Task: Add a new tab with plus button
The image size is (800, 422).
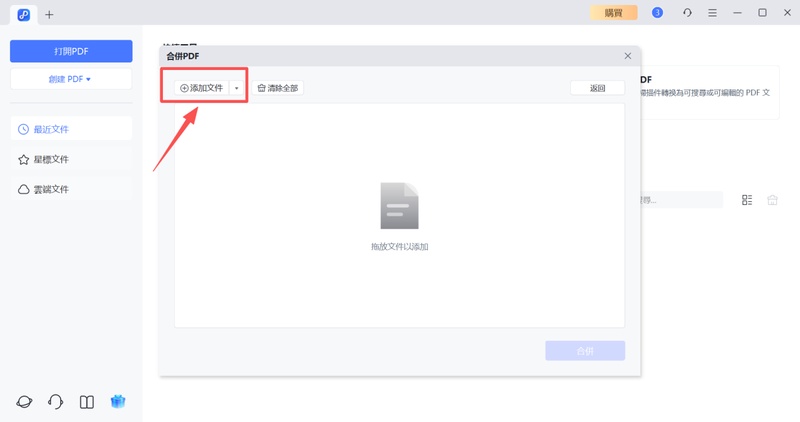Action: pyautogui.click(x=49, y=14)
